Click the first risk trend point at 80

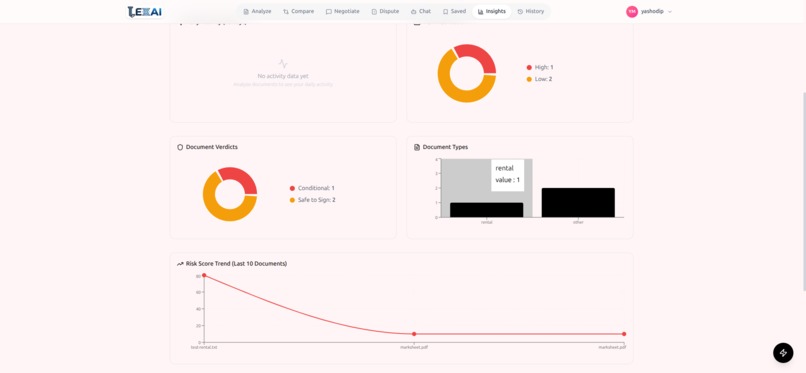point(204,275)
